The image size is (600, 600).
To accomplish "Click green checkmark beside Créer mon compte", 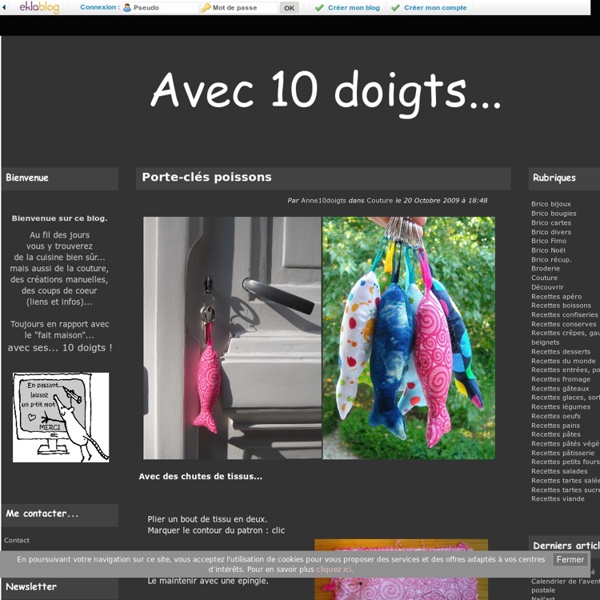I will tap(396, 8).
